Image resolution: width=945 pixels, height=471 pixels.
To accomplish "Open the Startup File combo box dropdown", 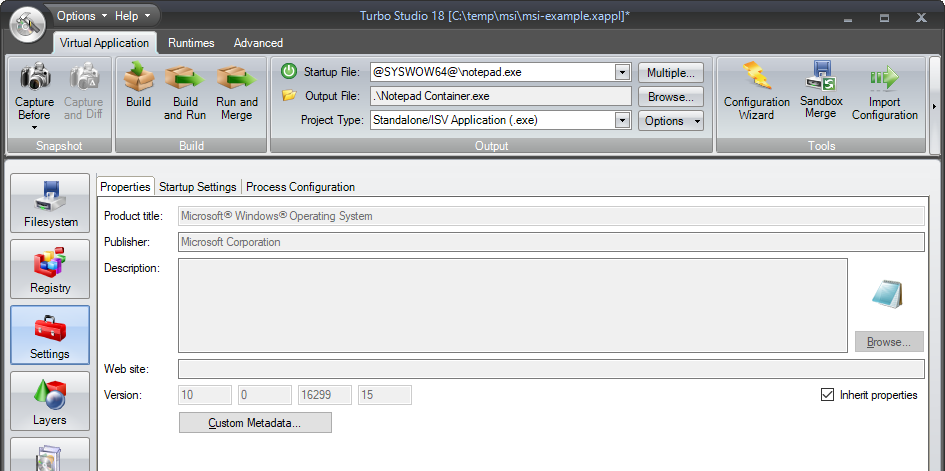I will pos(622,72).
